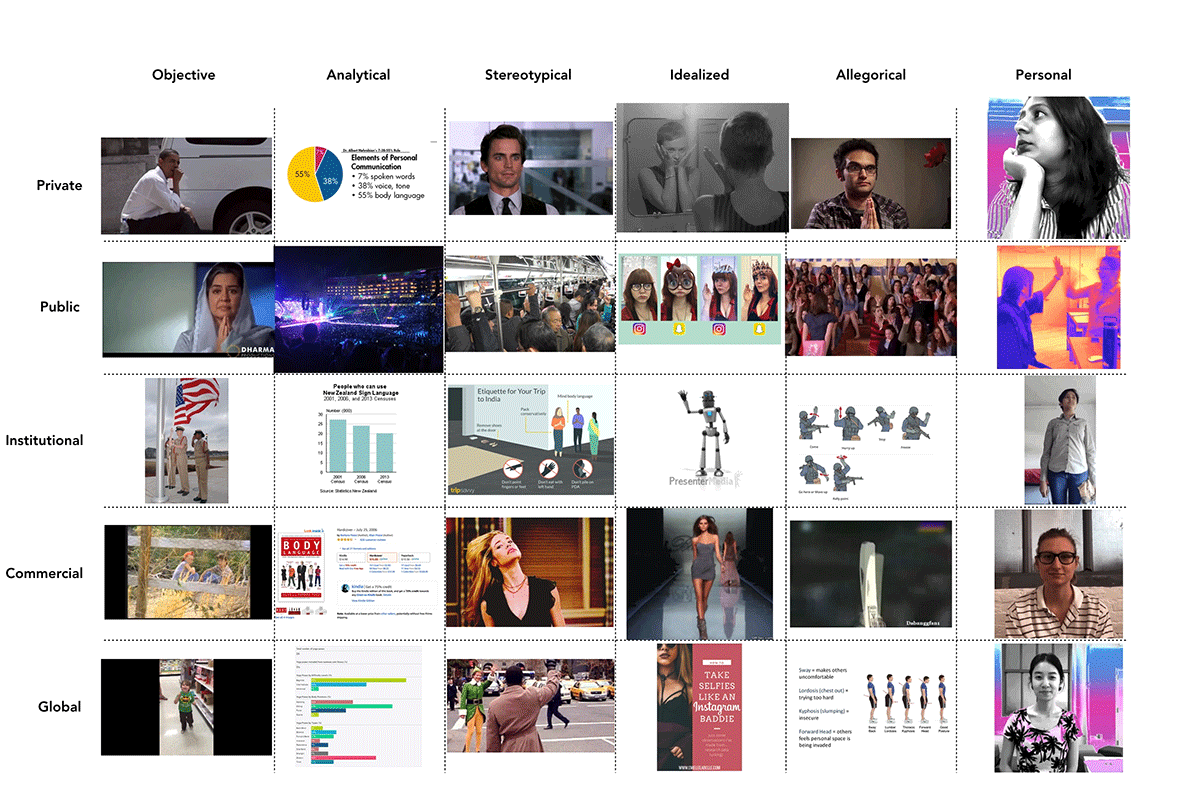Select the five posture figures diagram
Image resolution: width=1188 pixels, height=792 pixels.
(x=908, y=703)
